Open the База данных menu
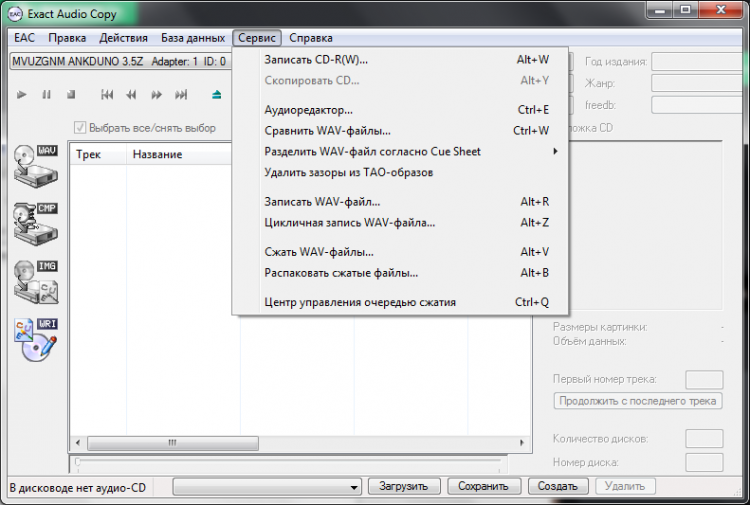The width and height of the screenshot is (750, 505). [193, 38]
